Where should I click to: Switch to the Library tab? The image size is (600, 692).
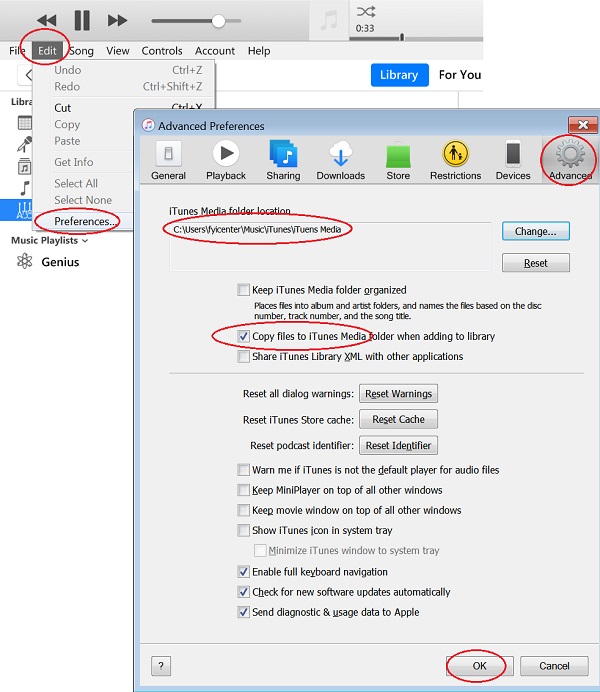coord(399,75)
